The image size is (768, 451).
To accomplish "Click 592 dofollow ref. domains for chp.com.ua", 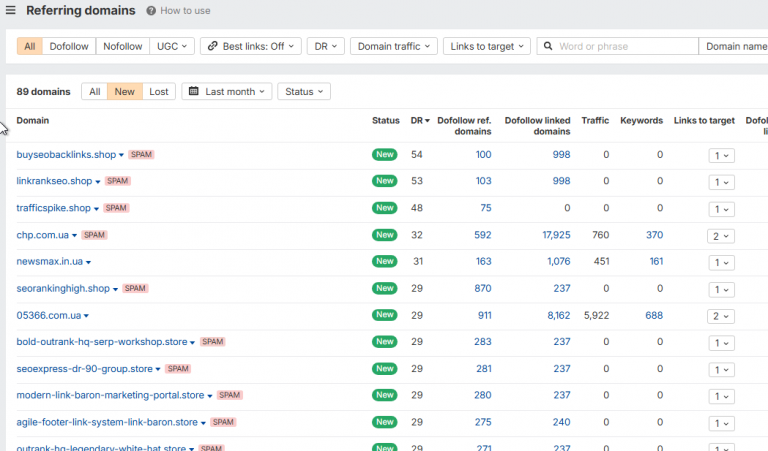I will [x=482, y=235].
